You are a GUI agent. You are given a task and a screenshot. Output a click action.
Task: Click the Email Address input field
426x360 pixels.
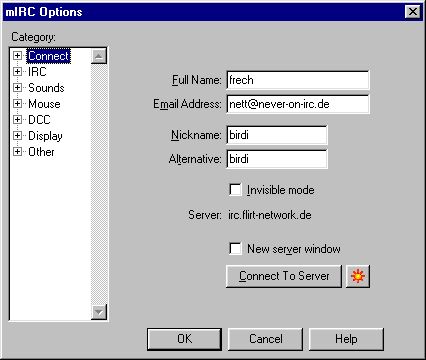298,104
